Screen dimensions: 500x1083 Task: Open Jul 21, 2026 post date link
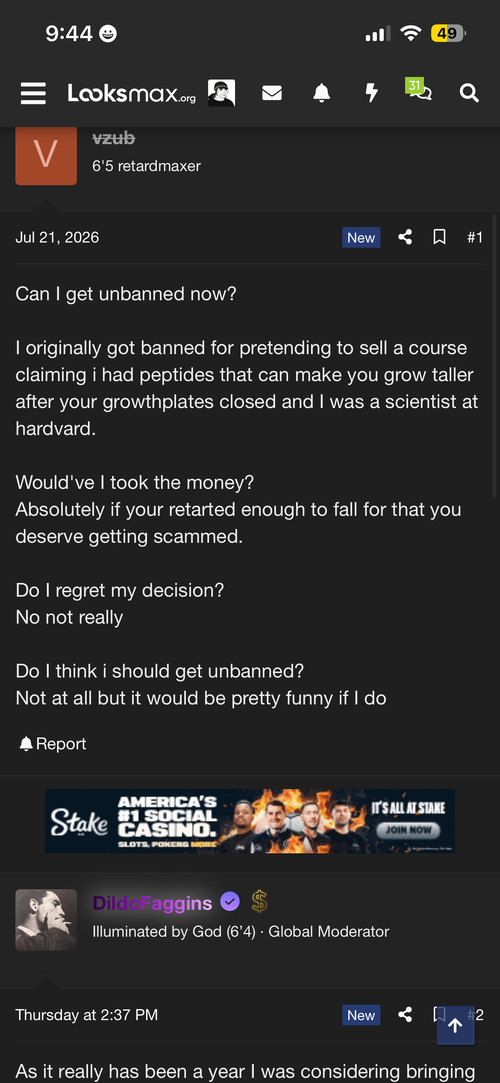pos(57,237)
